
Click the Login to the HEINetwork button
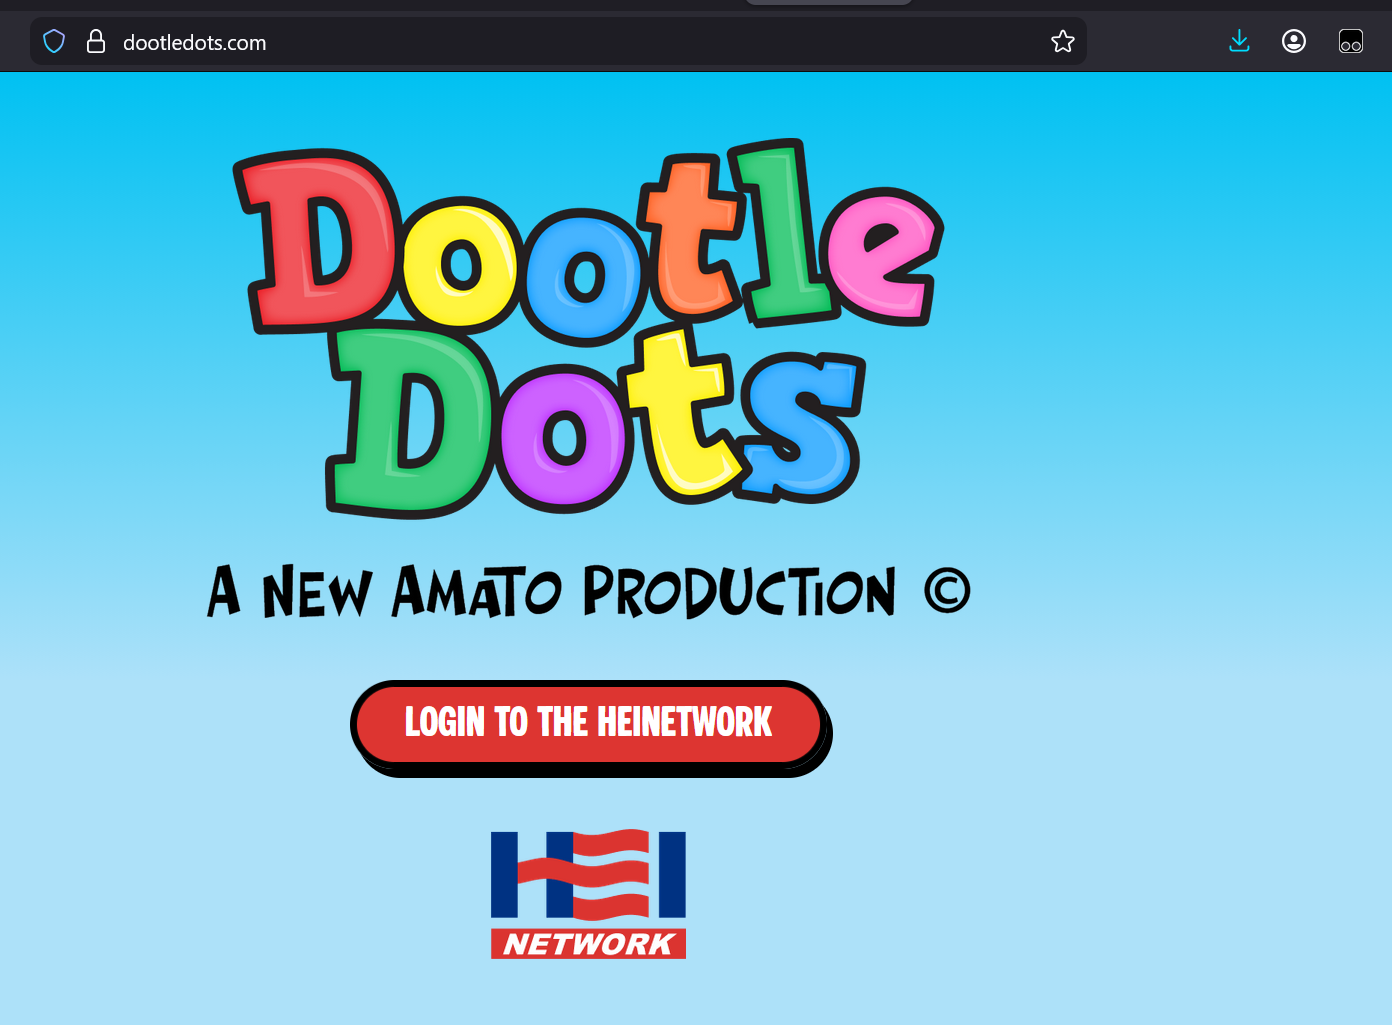click(590, 727)
